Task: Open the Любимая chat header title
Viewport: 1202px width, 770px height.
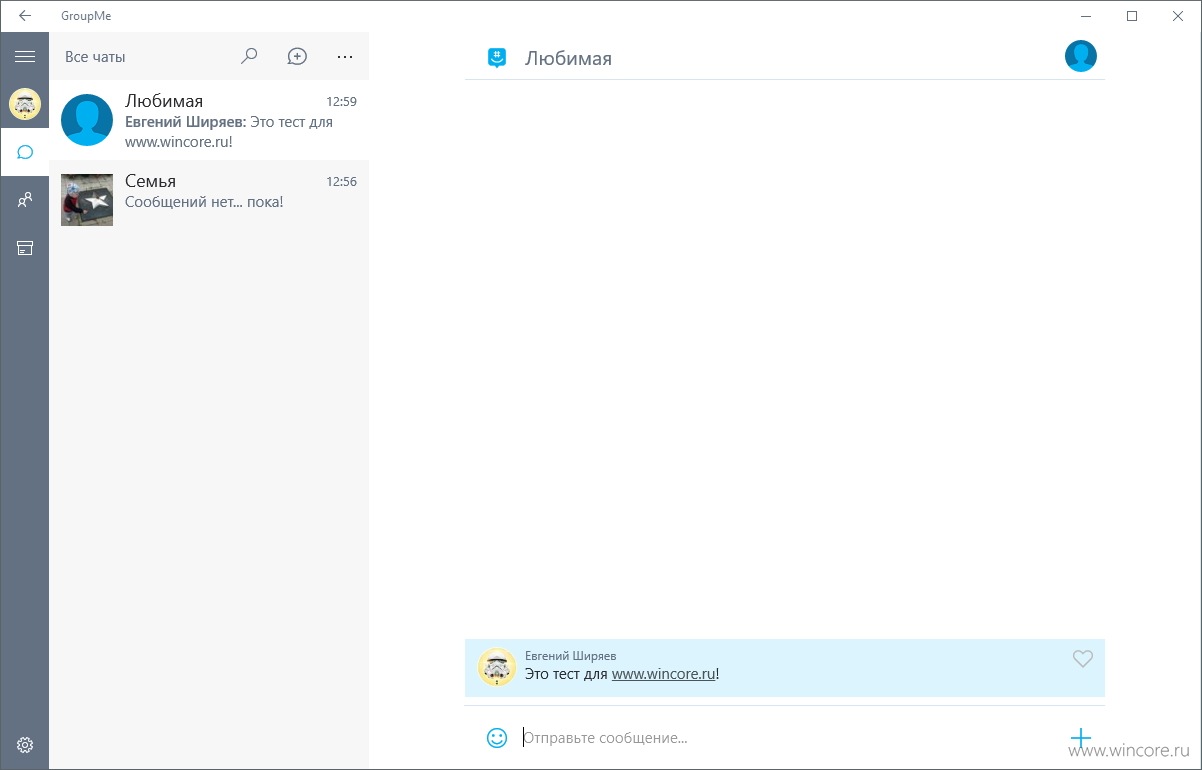Action: point(568,59)
